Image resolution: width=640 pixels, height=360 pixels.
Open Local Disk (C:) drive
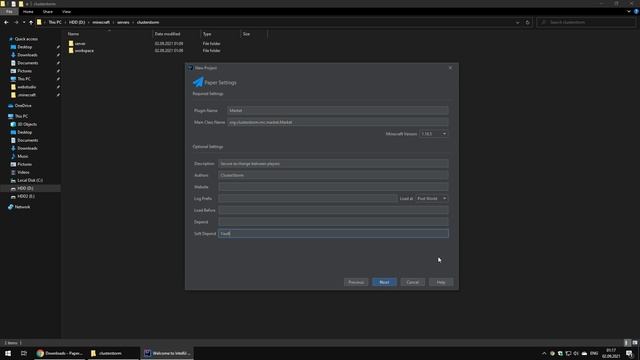point(30,180)
